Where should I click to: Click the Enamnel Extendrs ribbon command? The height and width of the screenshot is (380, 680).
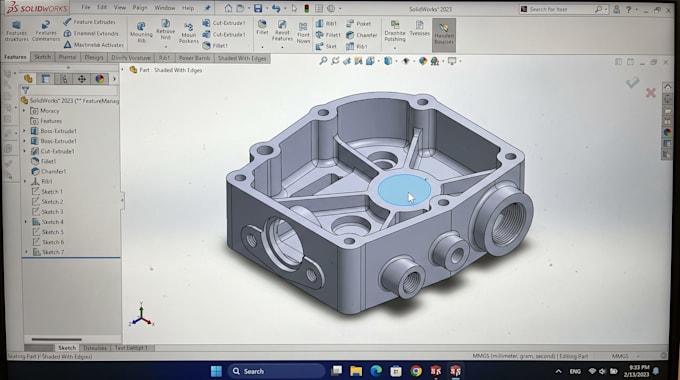[91, 33]
